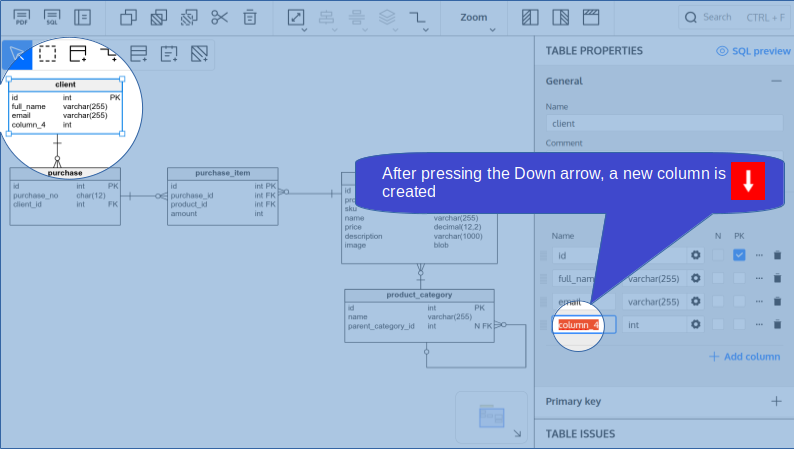The width and height of the screenshot is (794, 449).
Task: Open the SQL preview link
Action: [753, 51]
